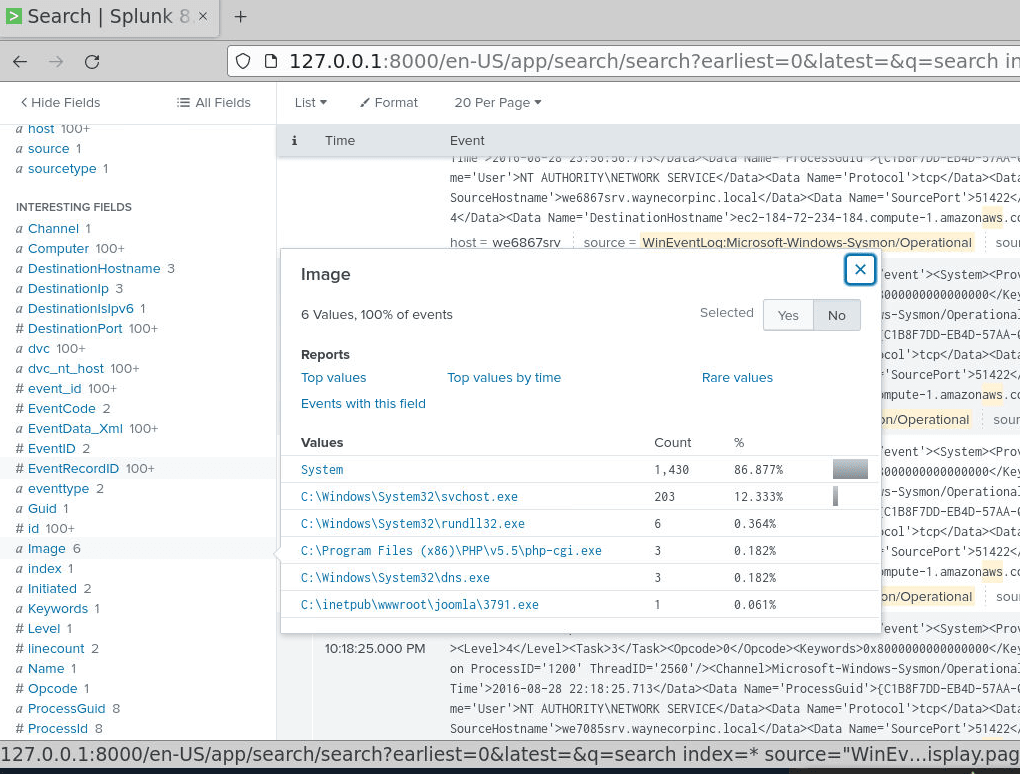Click the we6867srv host value
The image size is (1020, 774).
coord(526,243)
